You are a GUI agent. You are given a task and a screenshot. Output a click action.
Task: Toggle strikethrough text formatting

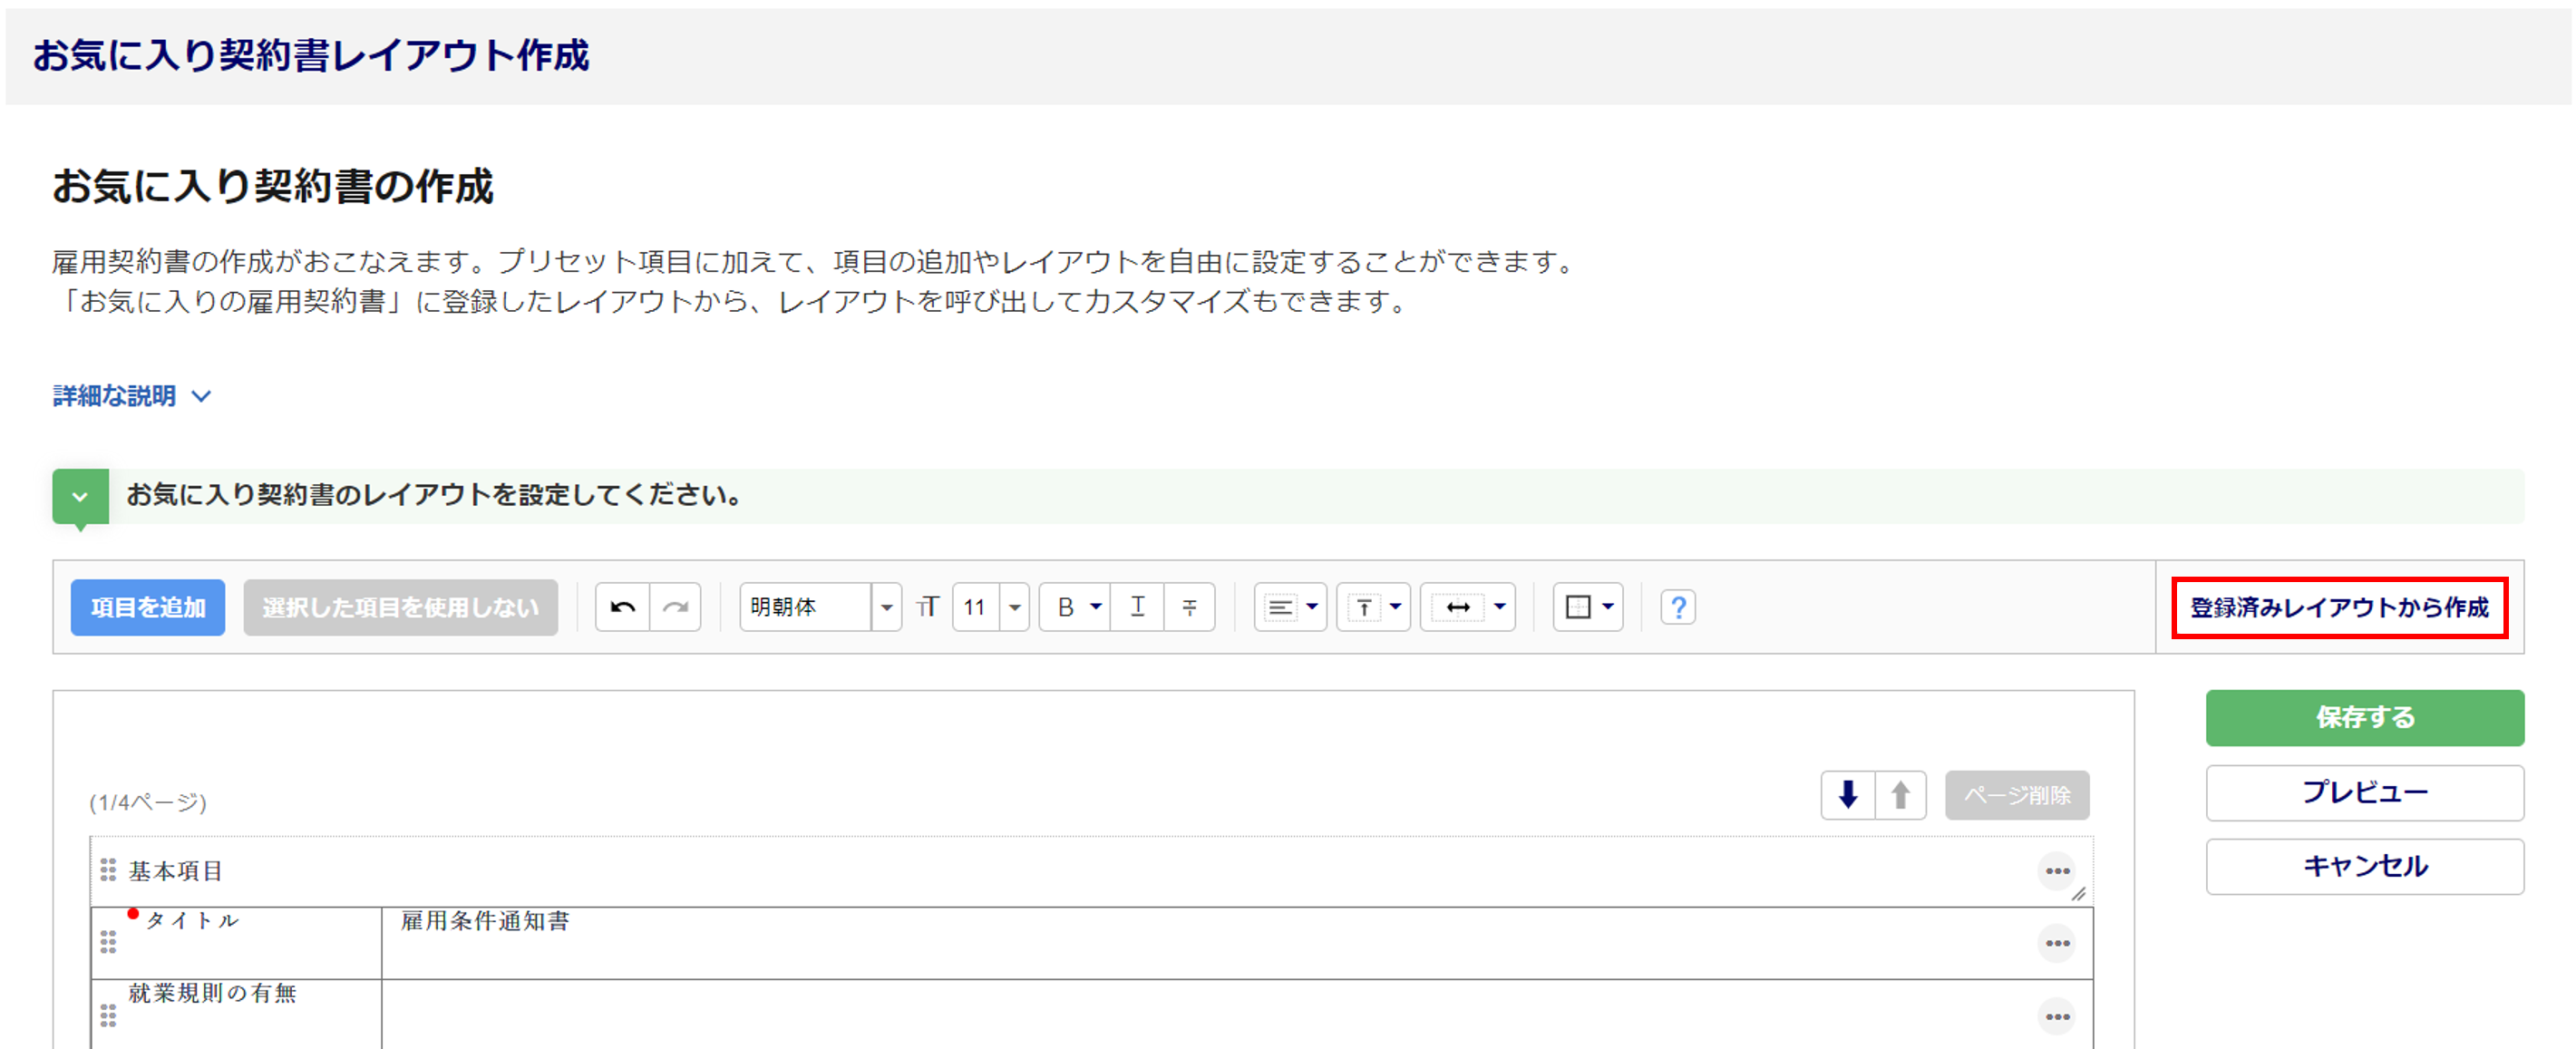click(x=1189, y=607)
